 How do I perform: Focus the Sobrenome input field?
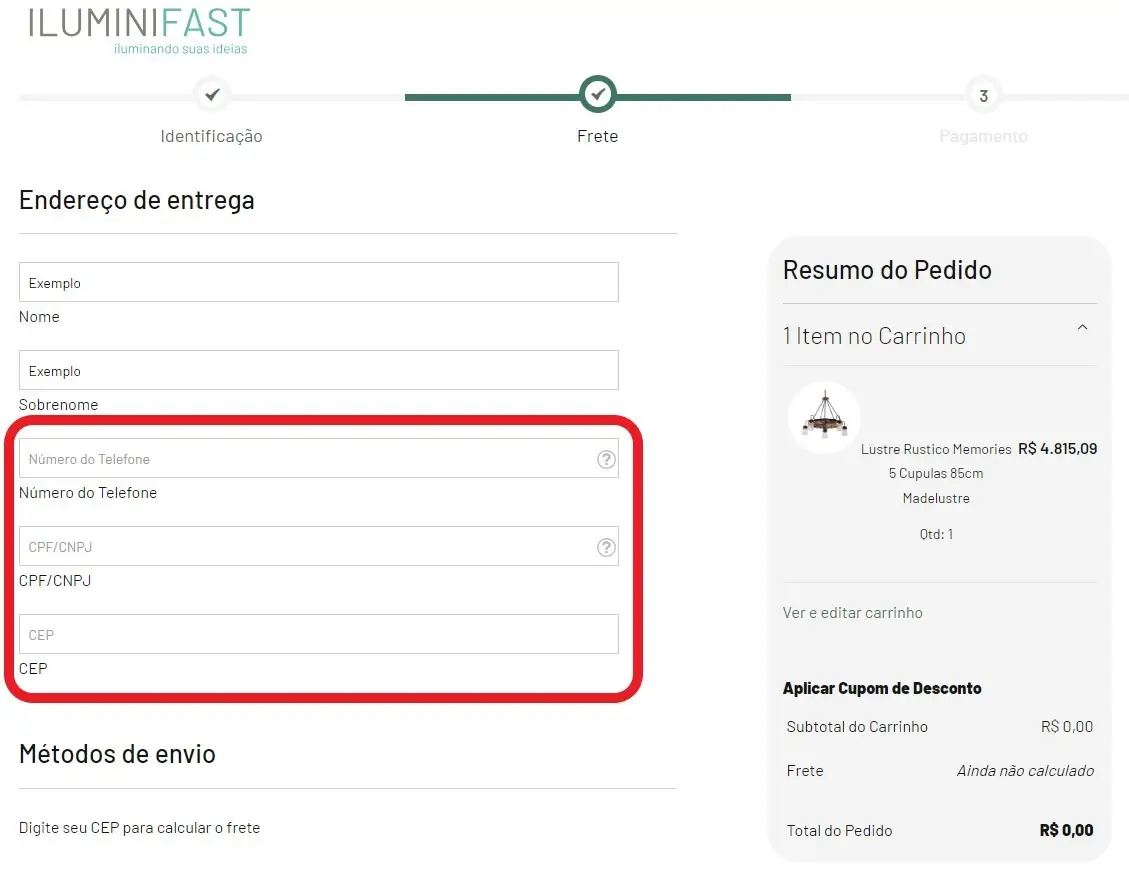coord(318,370)
